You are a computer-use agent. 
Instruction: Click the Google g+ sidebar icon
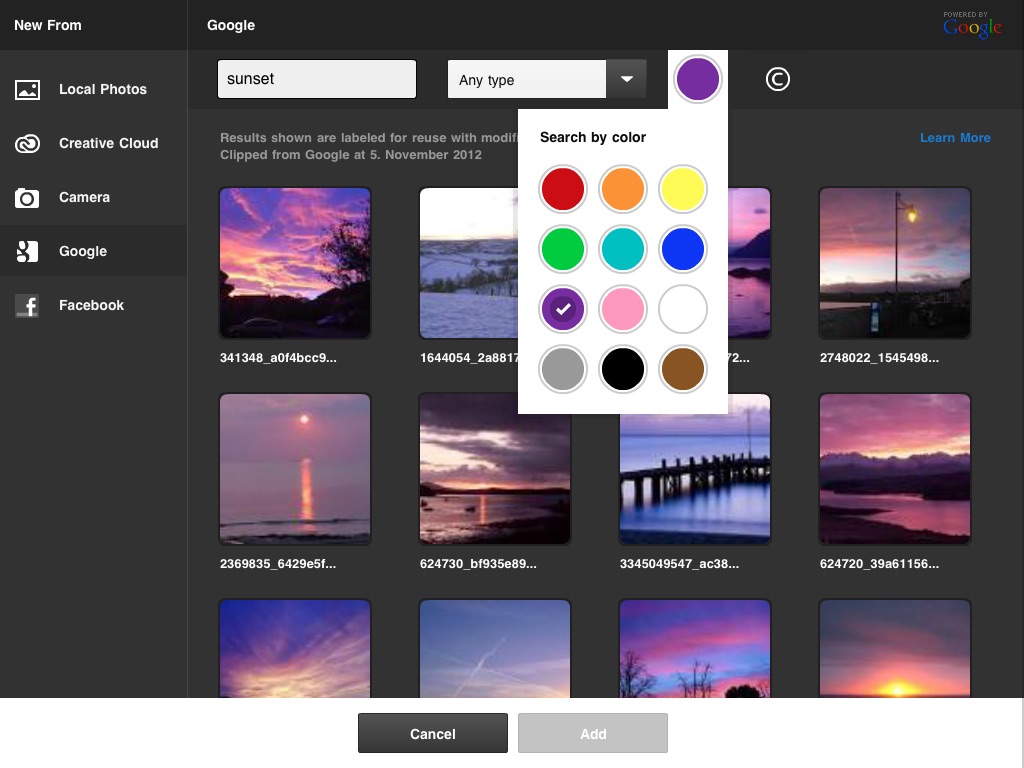tap(27, 251)
